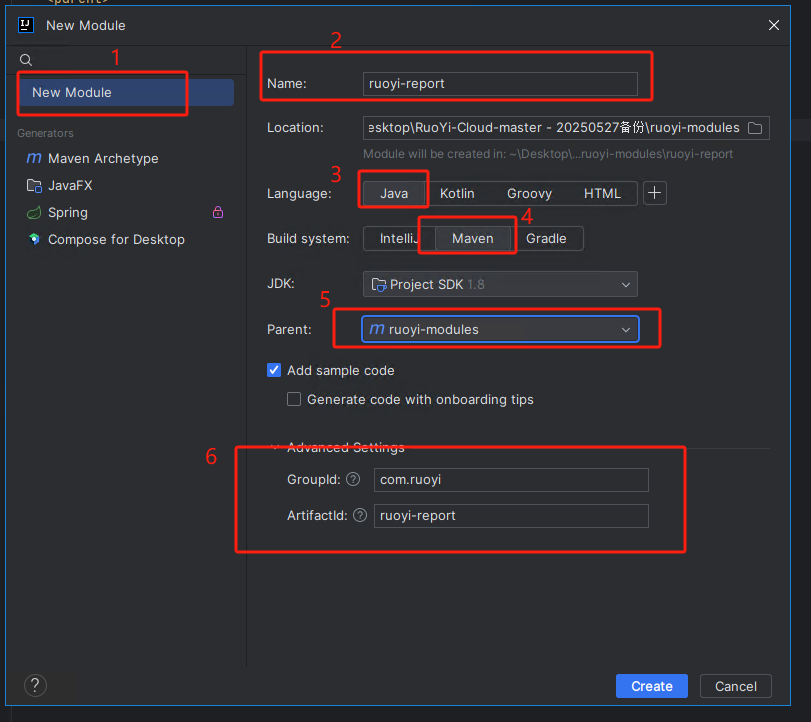Choose Maven Archetype generator

tap(102, 158)
